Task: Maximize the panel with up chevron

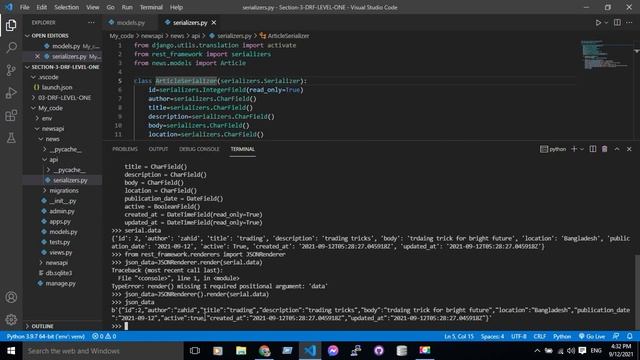Action: 617,149
